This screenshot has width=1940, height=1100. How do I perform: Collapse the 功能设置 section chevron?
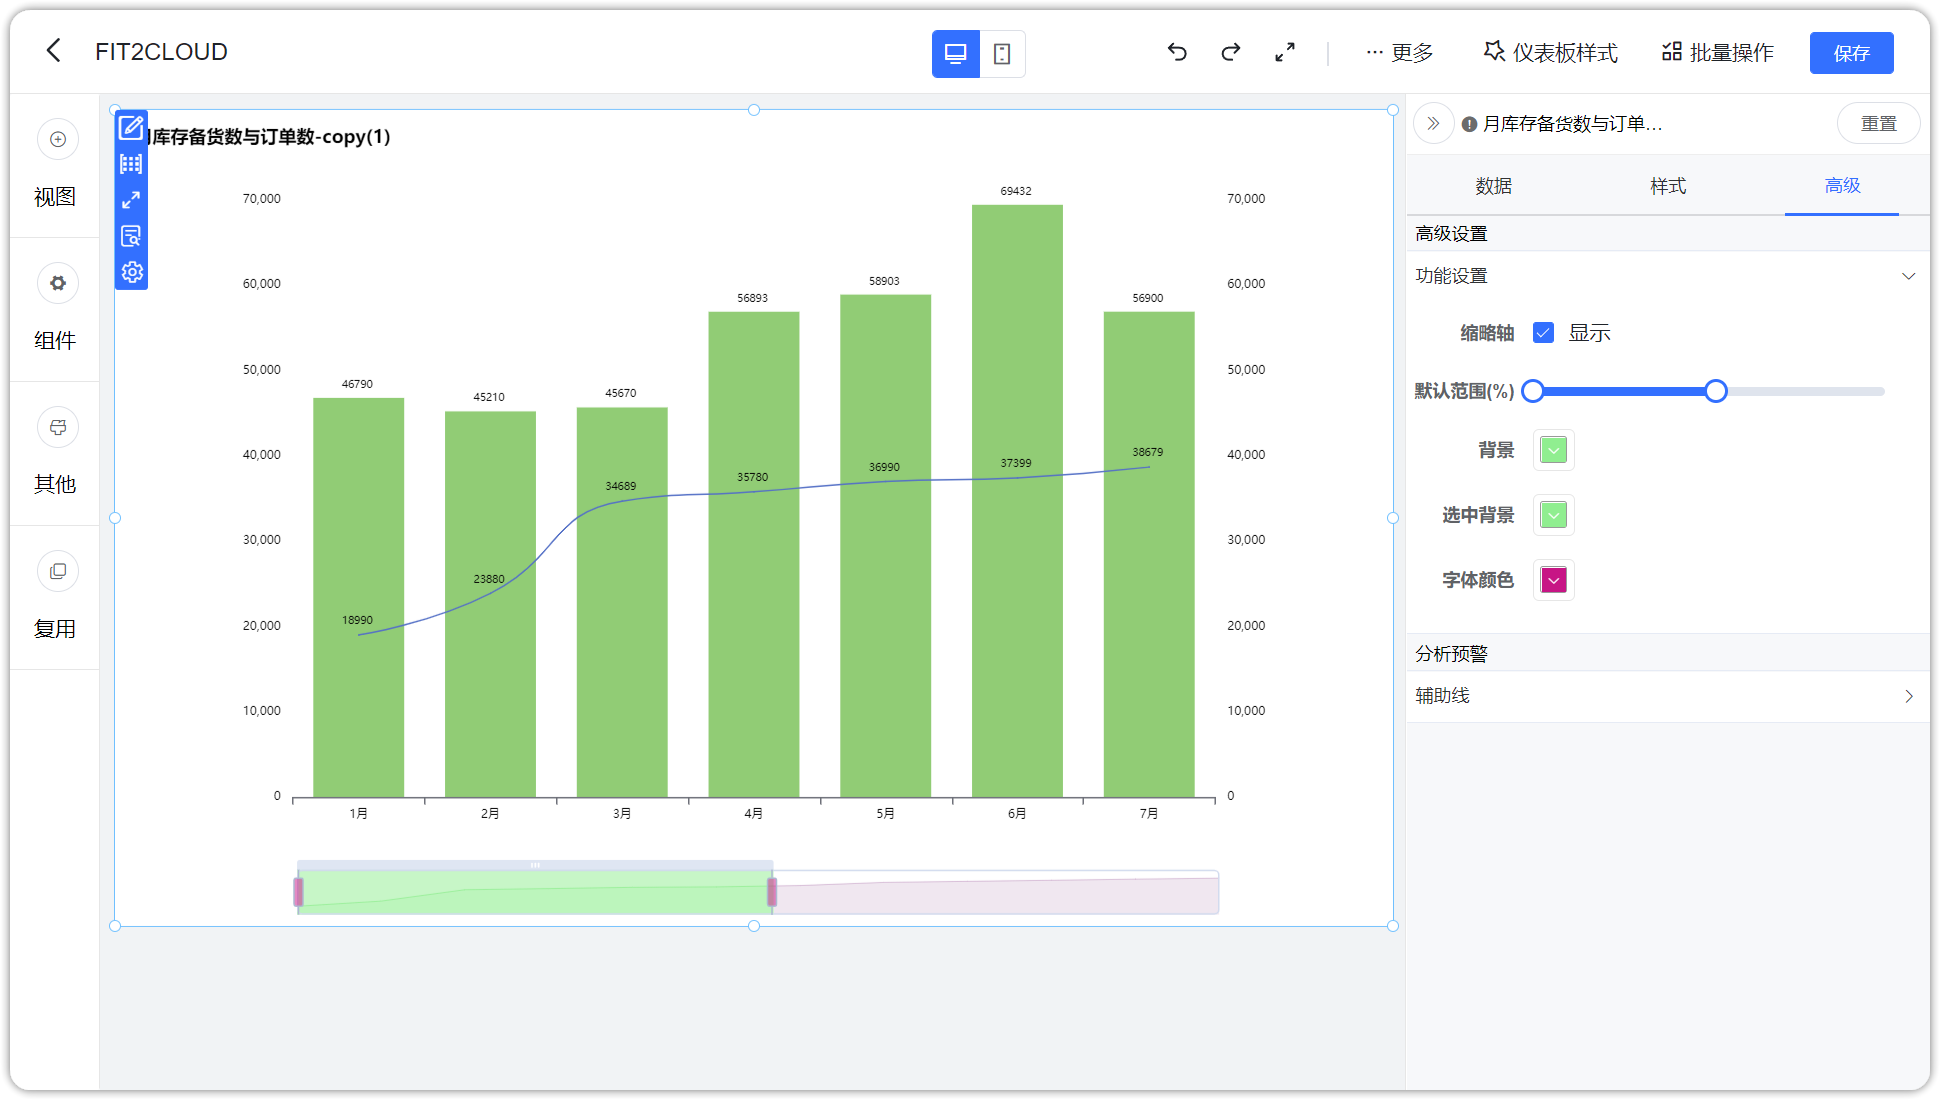click(1909, 276)
